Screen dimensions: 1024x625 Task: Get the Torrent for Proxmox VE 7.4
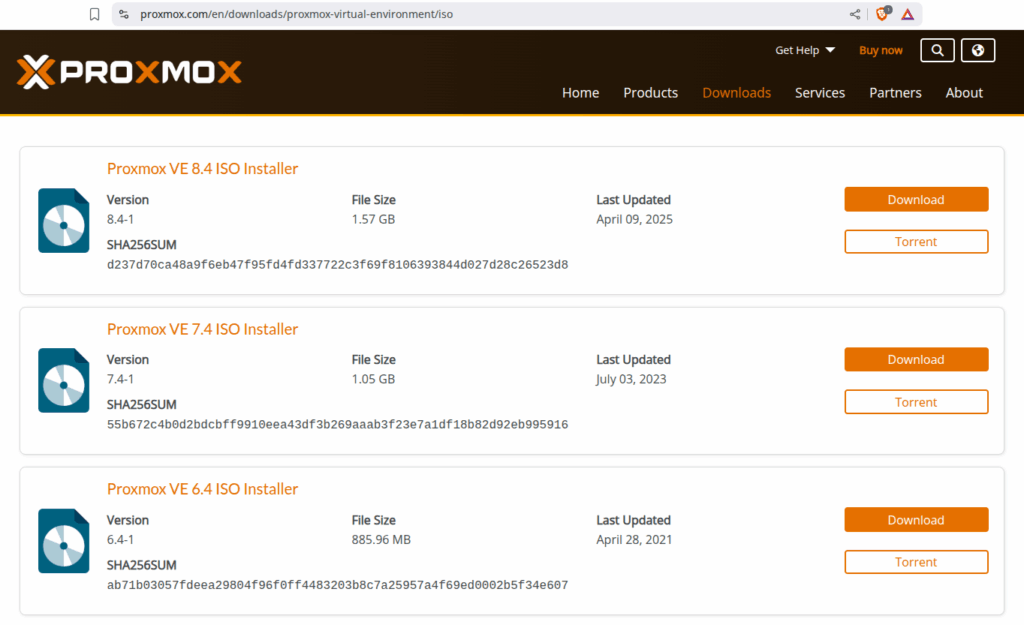pyautogui.click(x=916, y=402)
